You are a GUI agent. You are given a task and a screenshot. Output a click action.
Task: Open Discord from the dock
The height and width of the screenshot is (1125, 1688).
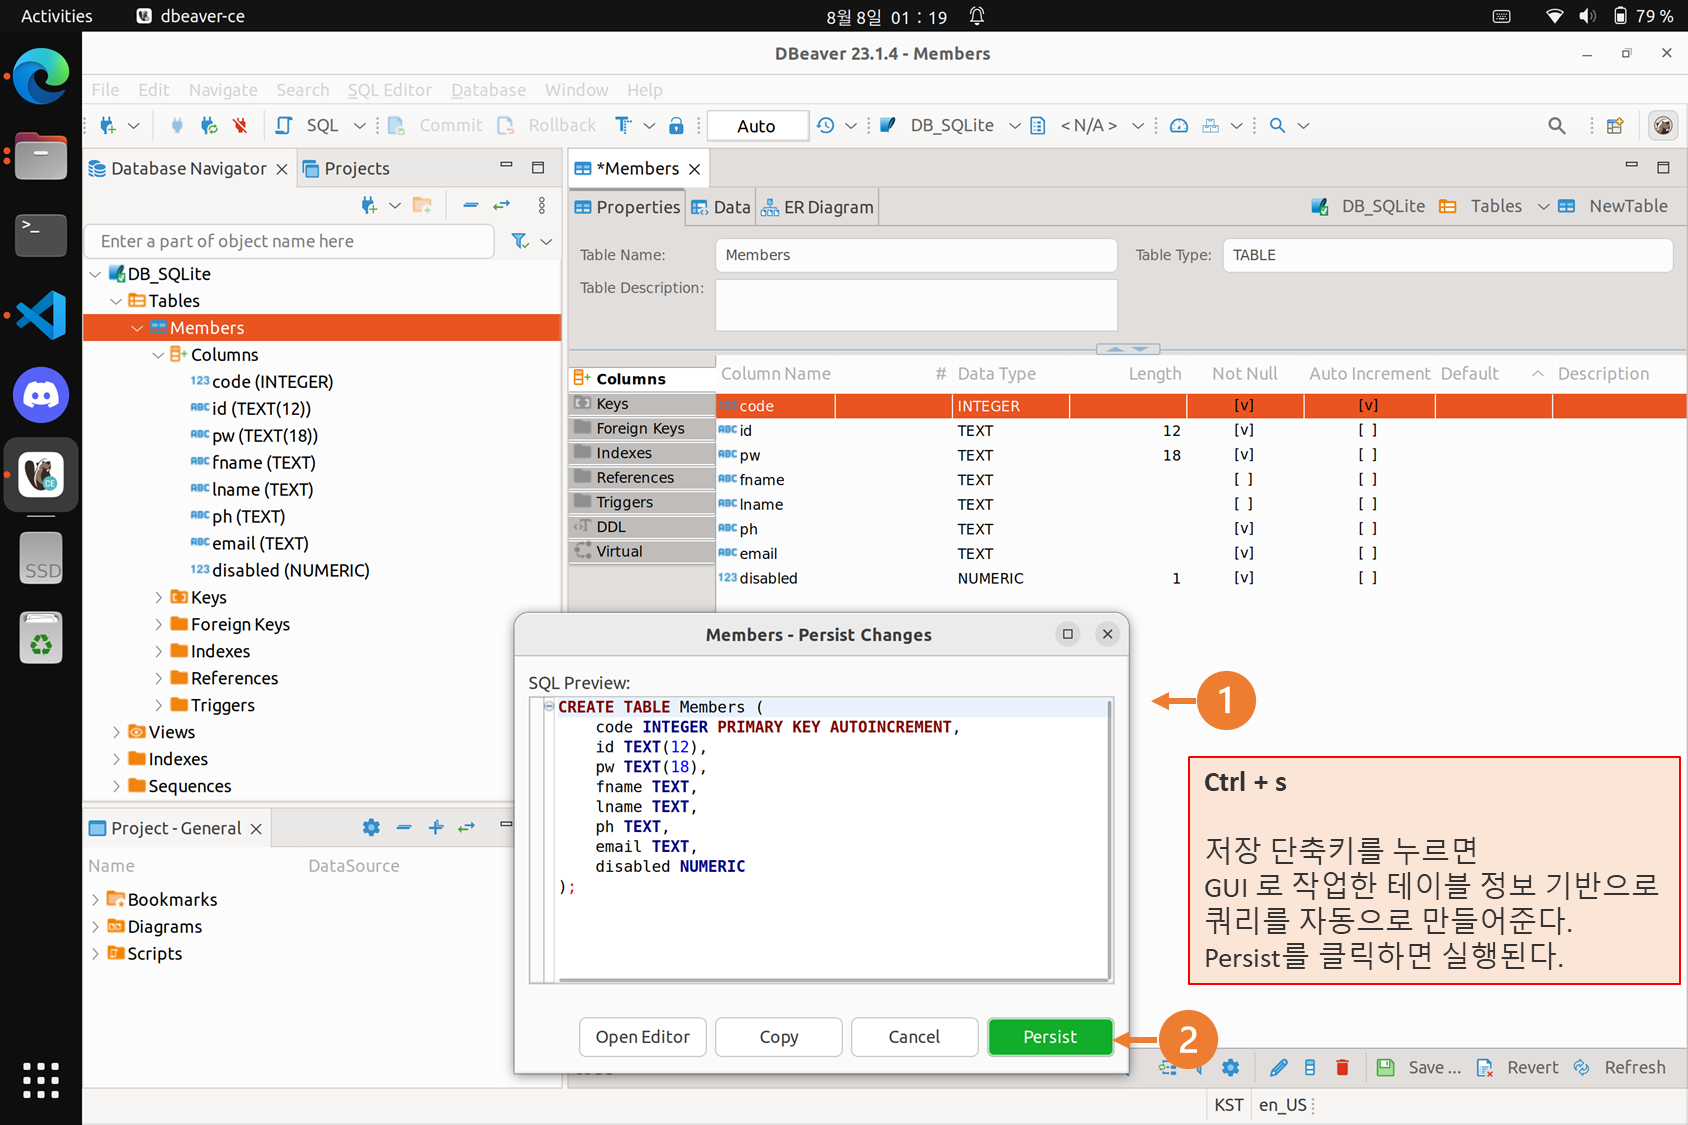click(x=41, y=395)
